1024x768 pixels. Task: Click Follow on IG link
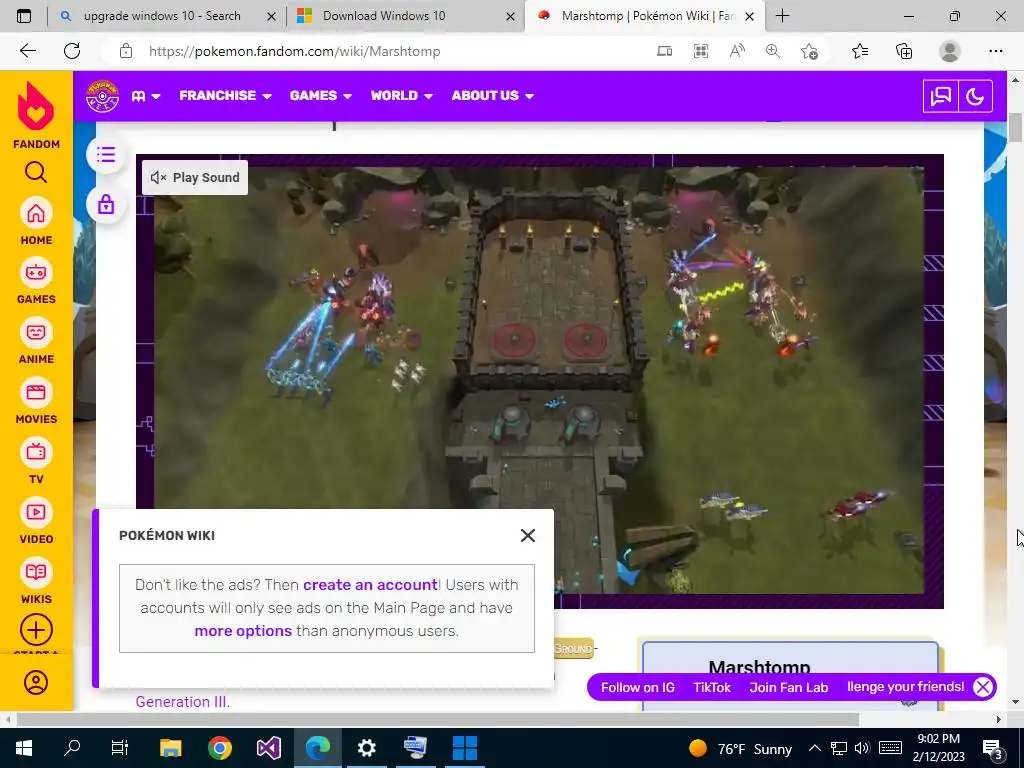(x=637, y=687)
